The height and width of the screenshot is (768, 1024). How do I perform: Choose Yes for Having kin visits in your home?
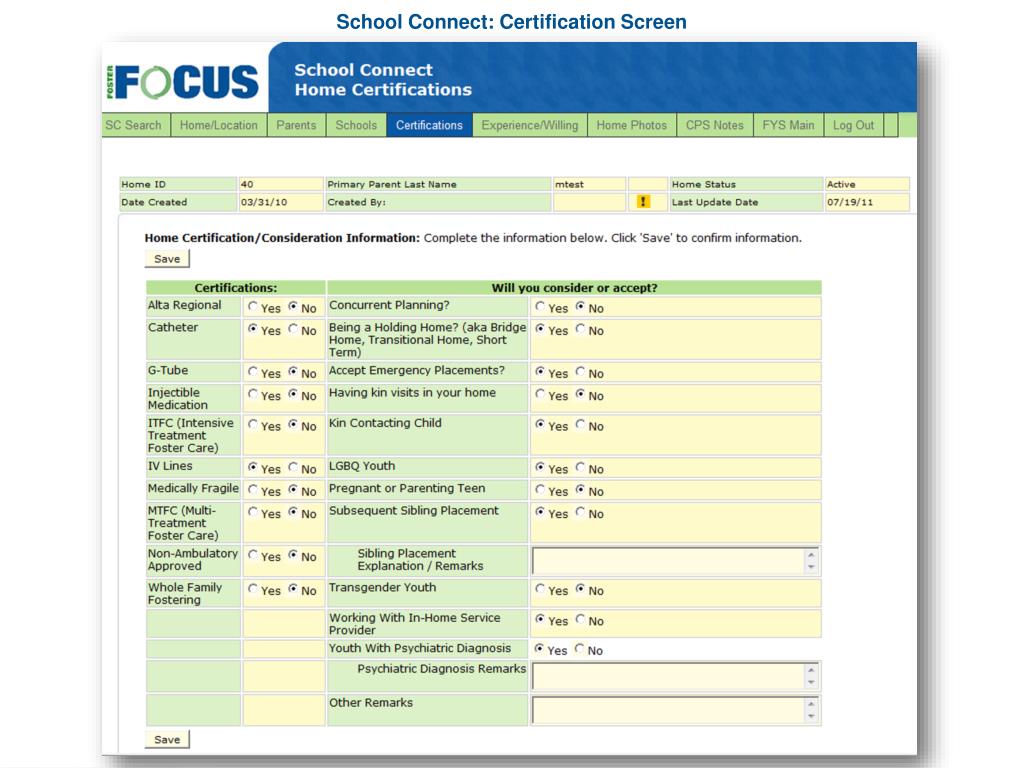(x=540, y=394)
